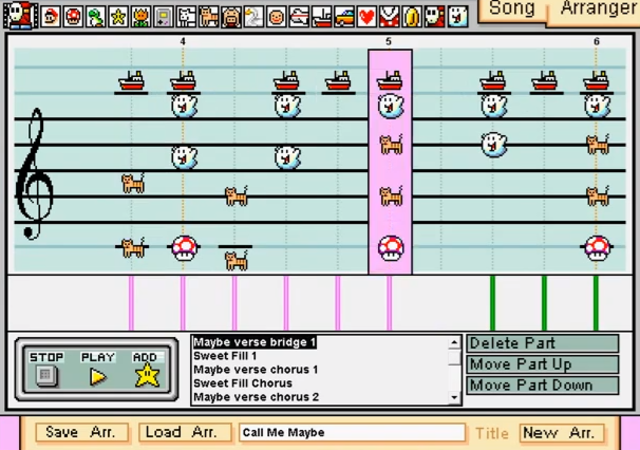
Task: Select the Yoshi instrument icon
Action: coord(96,17)
